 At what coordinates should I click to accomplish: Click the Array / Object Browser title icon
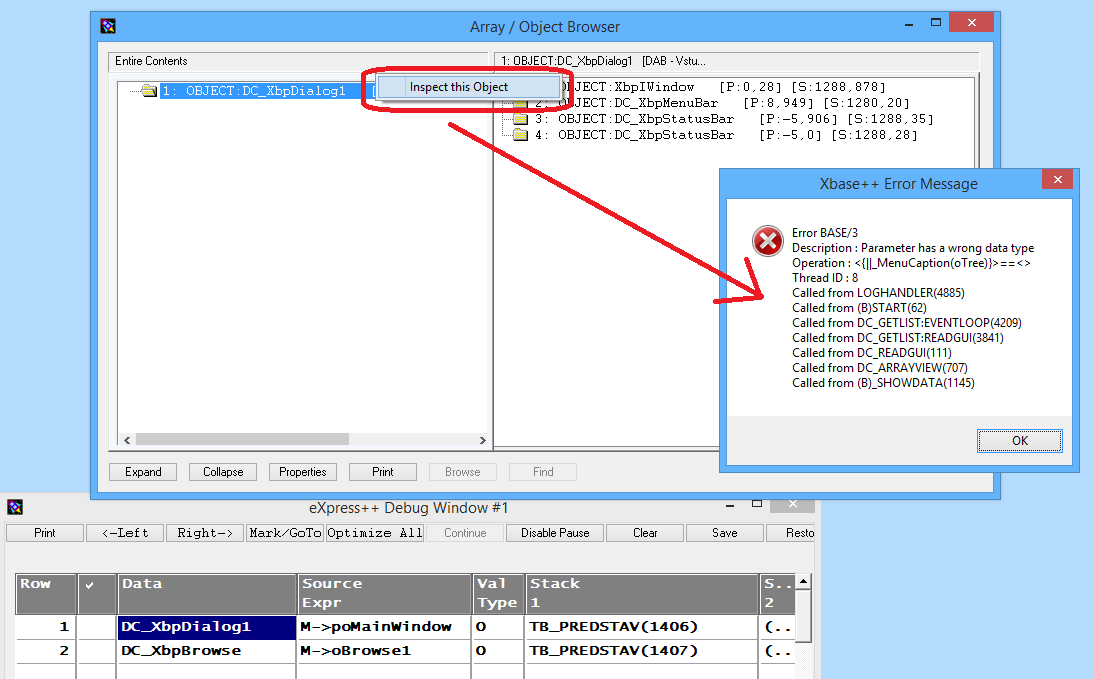tap(108, 27)
